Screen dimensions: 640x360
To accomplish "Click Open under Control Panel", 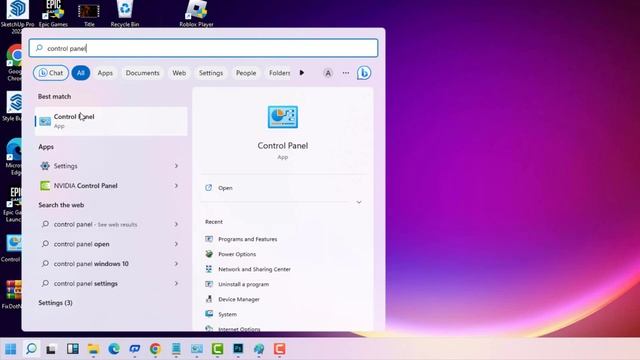I will pyautogui.click(x=225, y=188).
